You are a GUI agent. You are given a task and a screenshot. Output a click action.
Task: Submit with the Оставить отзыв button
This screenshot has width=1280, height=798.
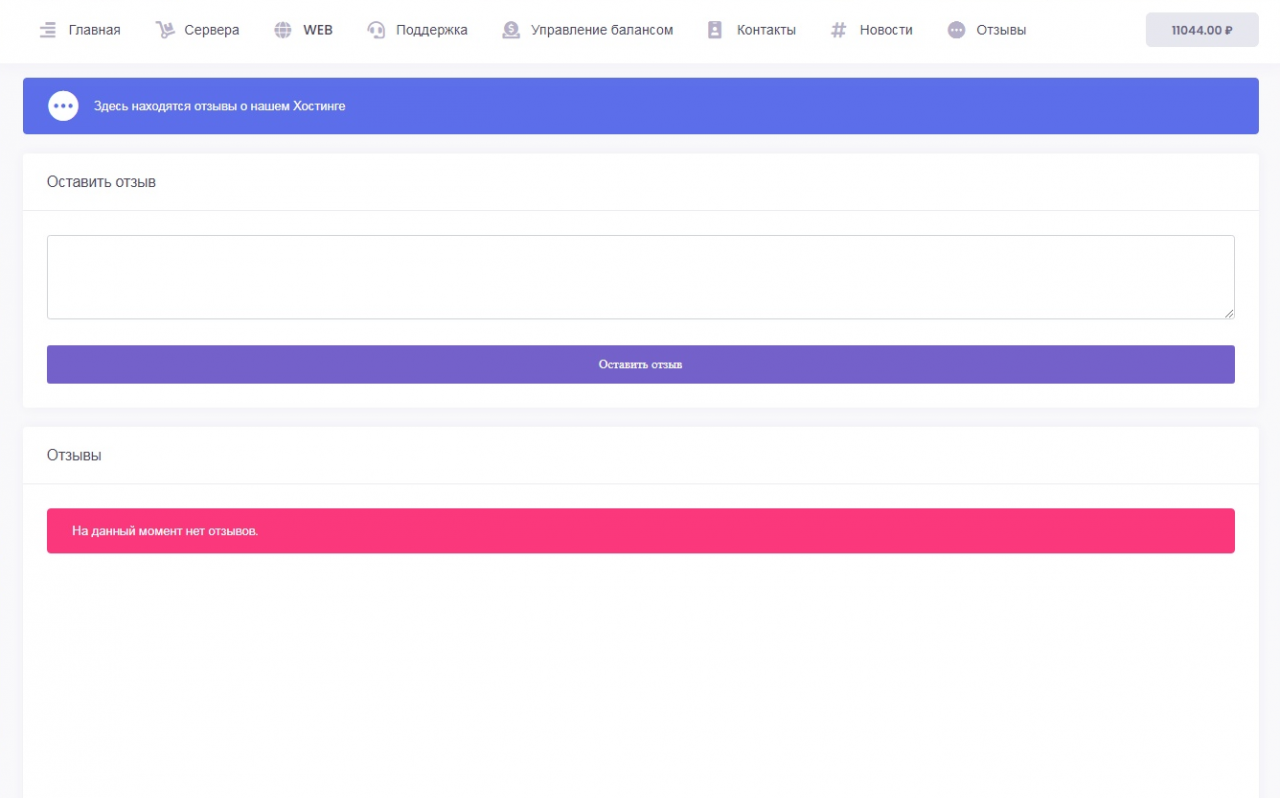click(641, 365)
